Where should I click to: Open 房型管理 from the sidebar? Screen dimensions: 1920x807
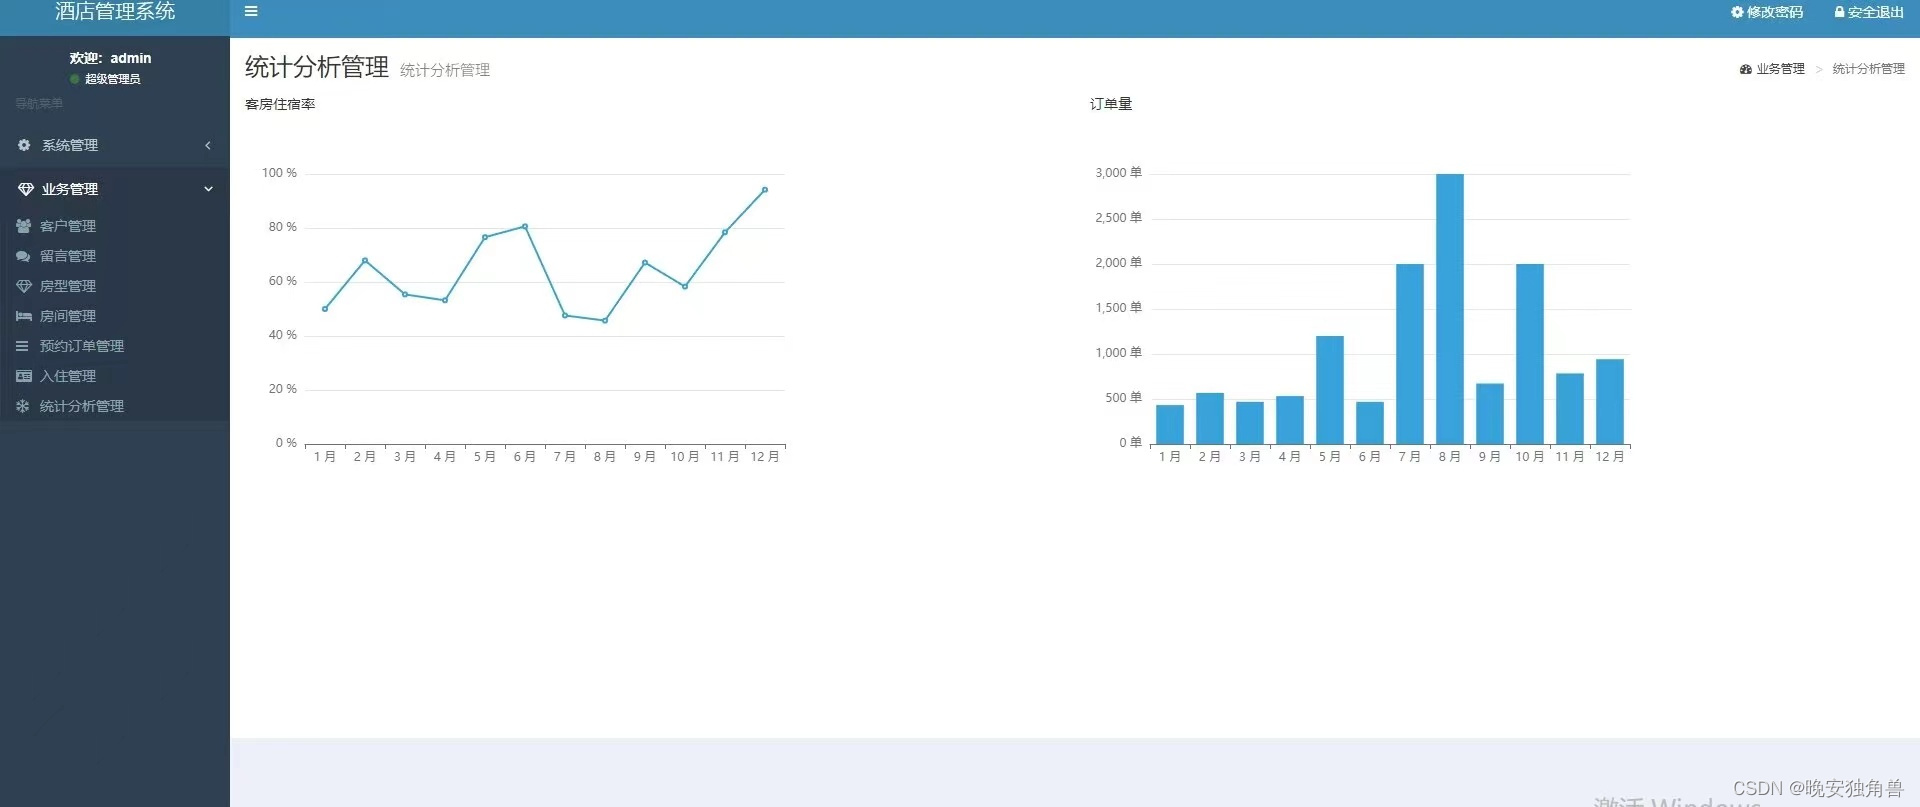point(68,286)
